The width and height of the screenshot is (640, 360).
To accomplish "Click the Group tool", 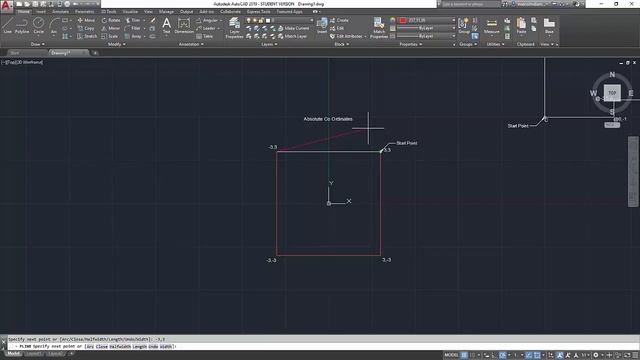I will coord(464,25).
